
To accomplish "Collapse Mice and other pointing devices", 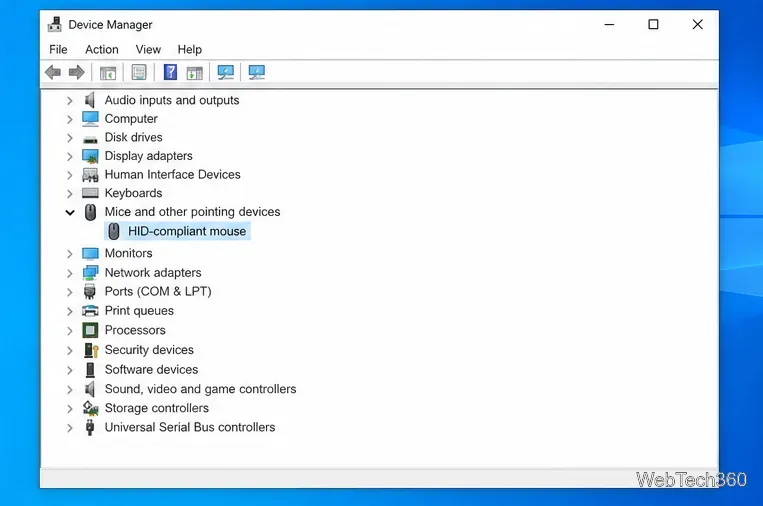I will [70, 213].
